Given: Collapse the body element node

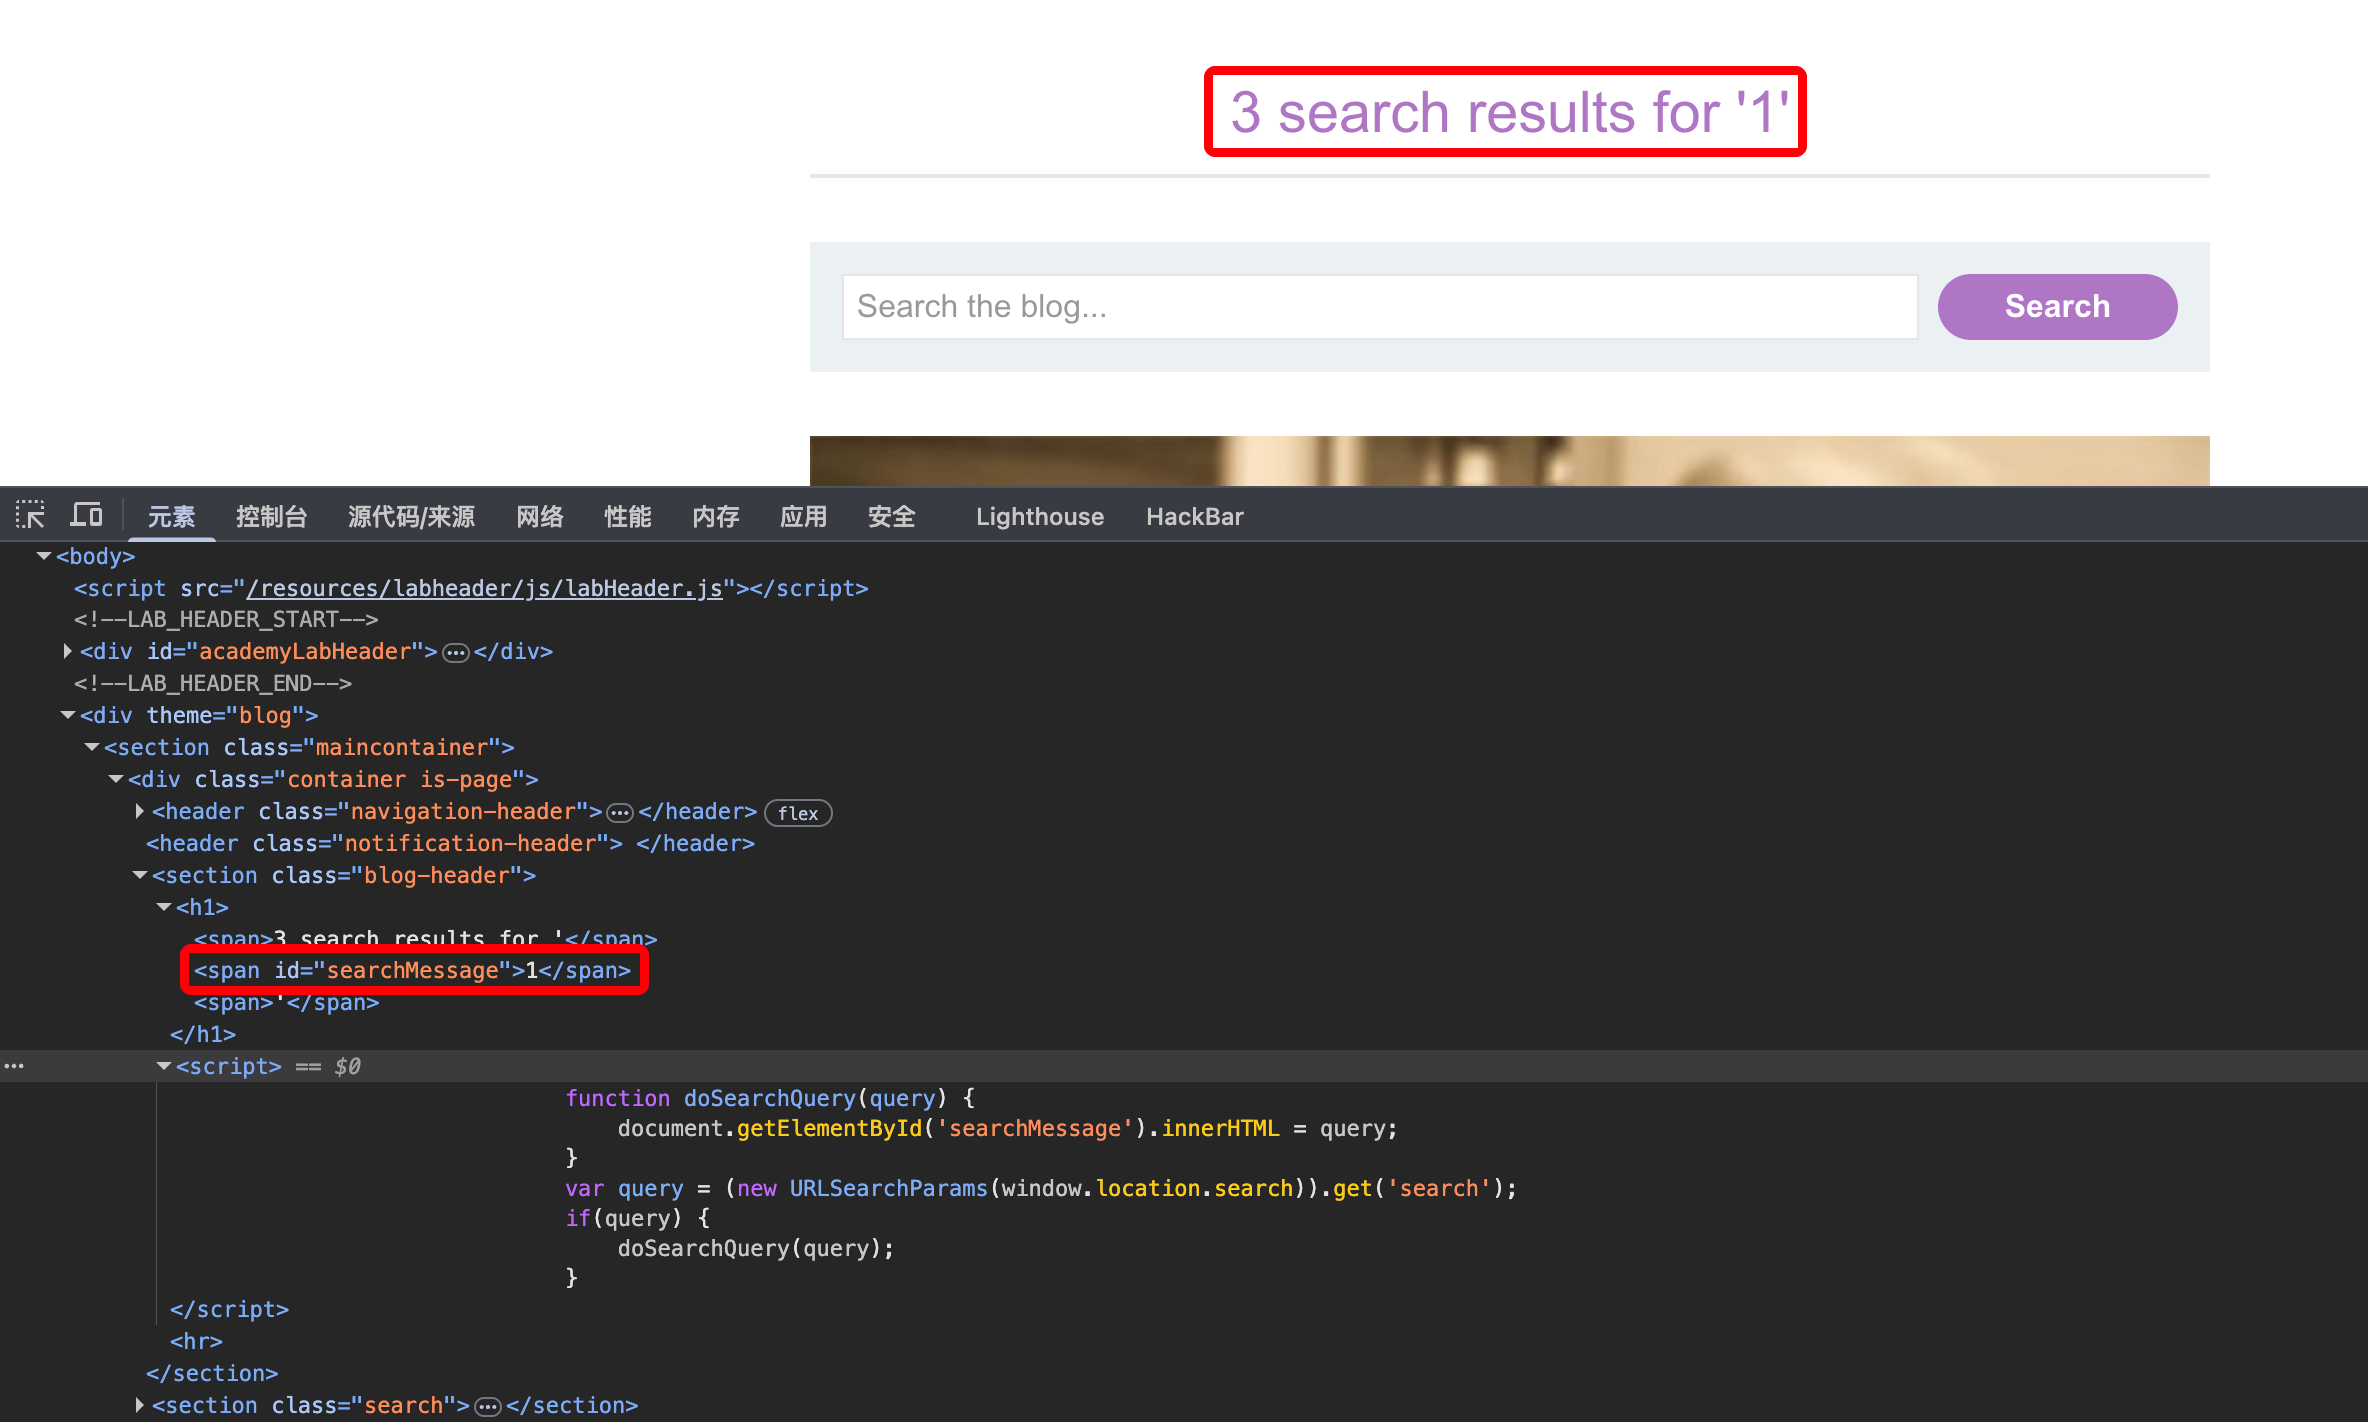Looking at the screenshot, I should [x=44, y=556].
